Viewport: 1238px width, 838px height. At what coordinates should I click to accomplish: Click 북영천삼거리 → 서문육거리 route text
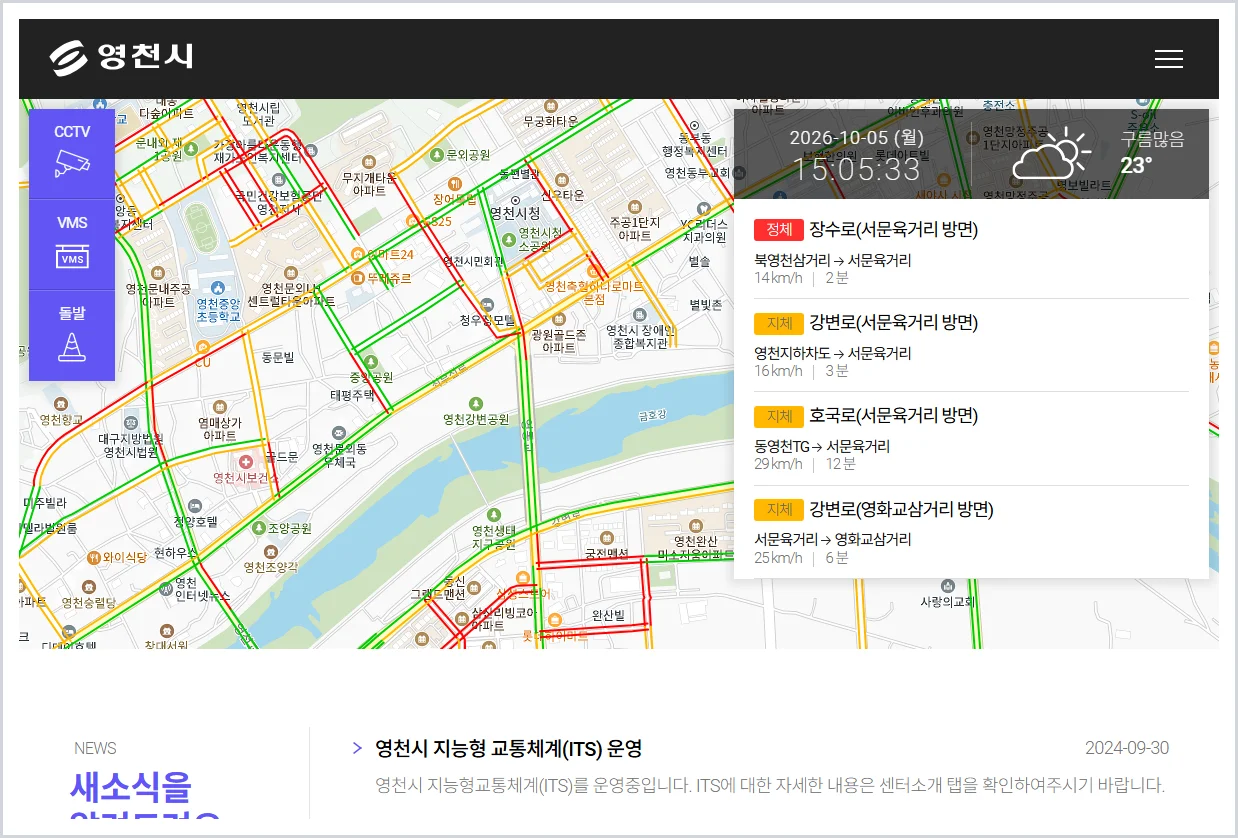(833, 260)
